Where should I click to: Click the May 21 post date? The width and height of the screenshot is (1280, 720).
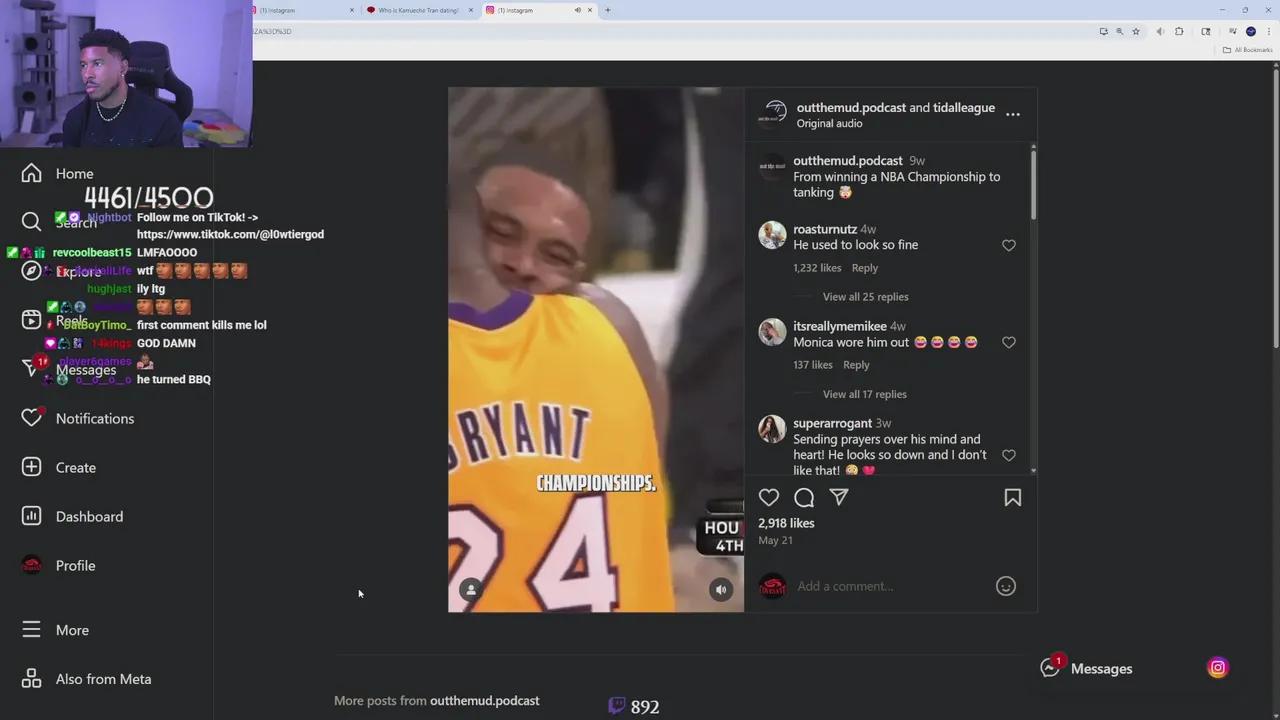point(775,540)
